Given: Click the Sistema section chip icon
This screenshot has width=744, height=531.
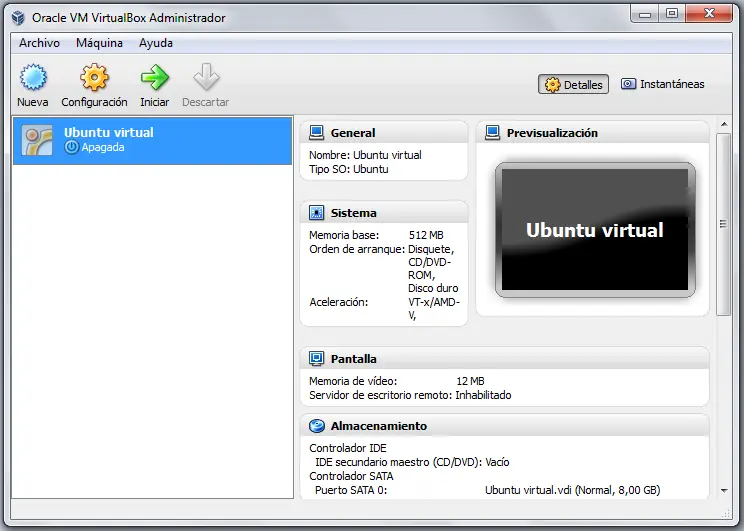Looking at the screenshot, I should pos(316,213).
